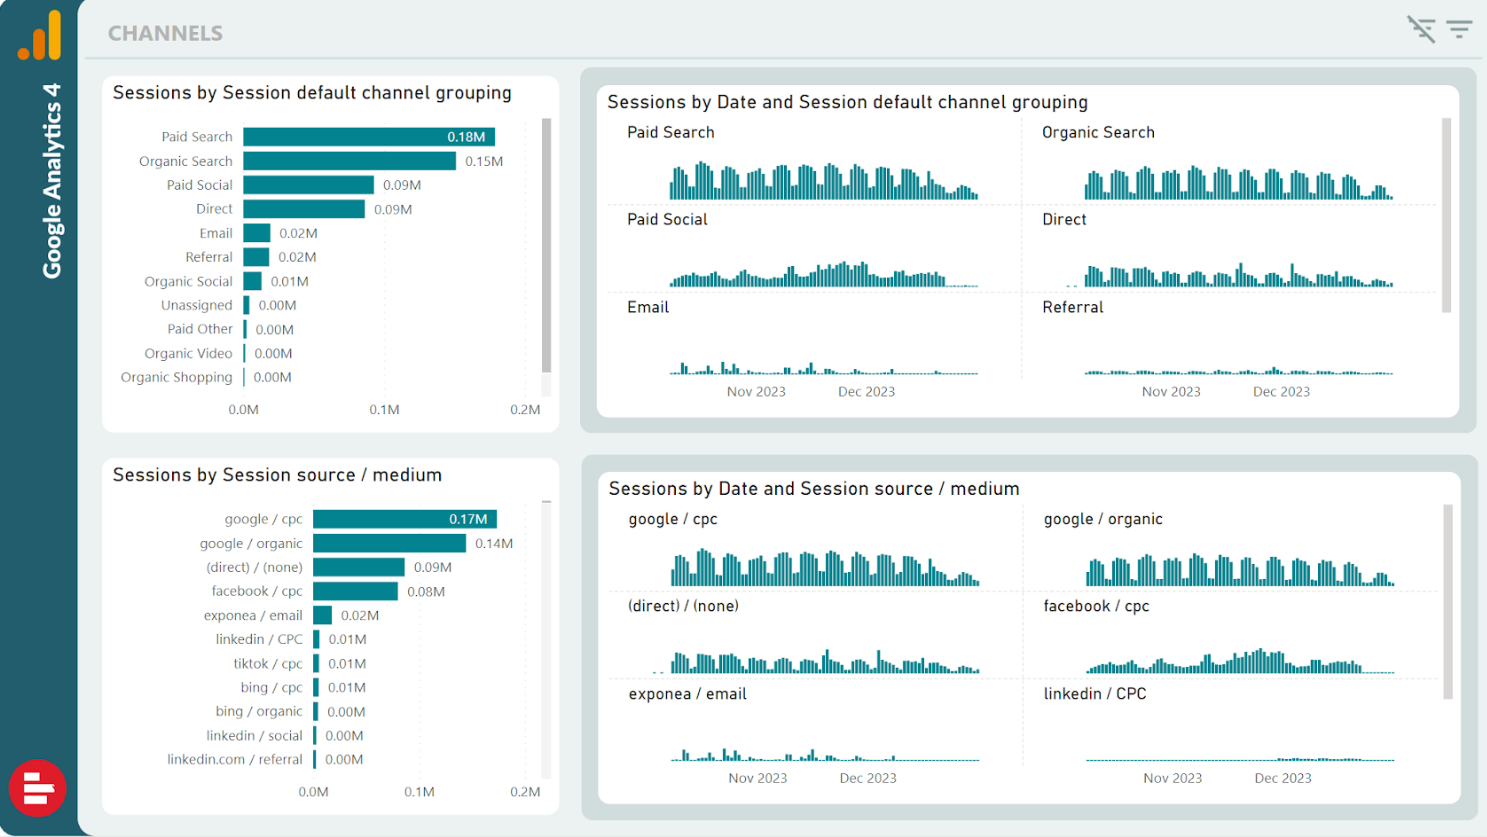Click the source / medium bar chart scrollbar
The height and width of the screenshot is (837, 1487).
pos(546,640)
